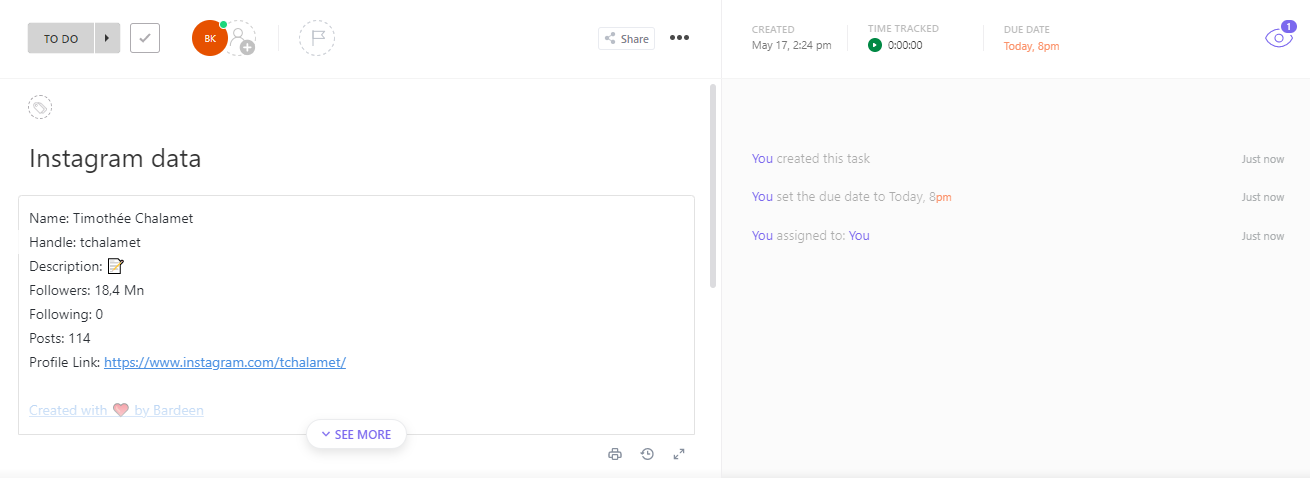Mark task complete with the checkmark box

(x=145, y=39)
